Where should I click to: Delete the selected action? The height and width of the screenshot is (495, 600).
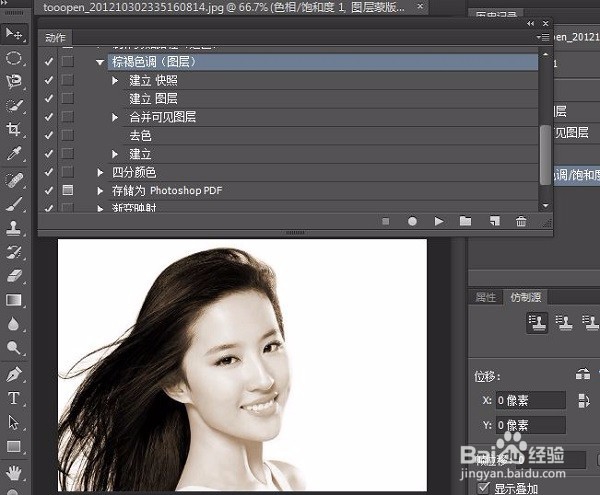click(x=521, y=221)
